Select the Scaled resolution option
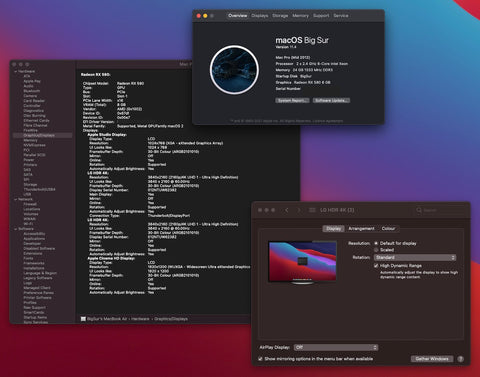This screenshot has width=480, height=377. pyautogui.click(x=376, y=250)
